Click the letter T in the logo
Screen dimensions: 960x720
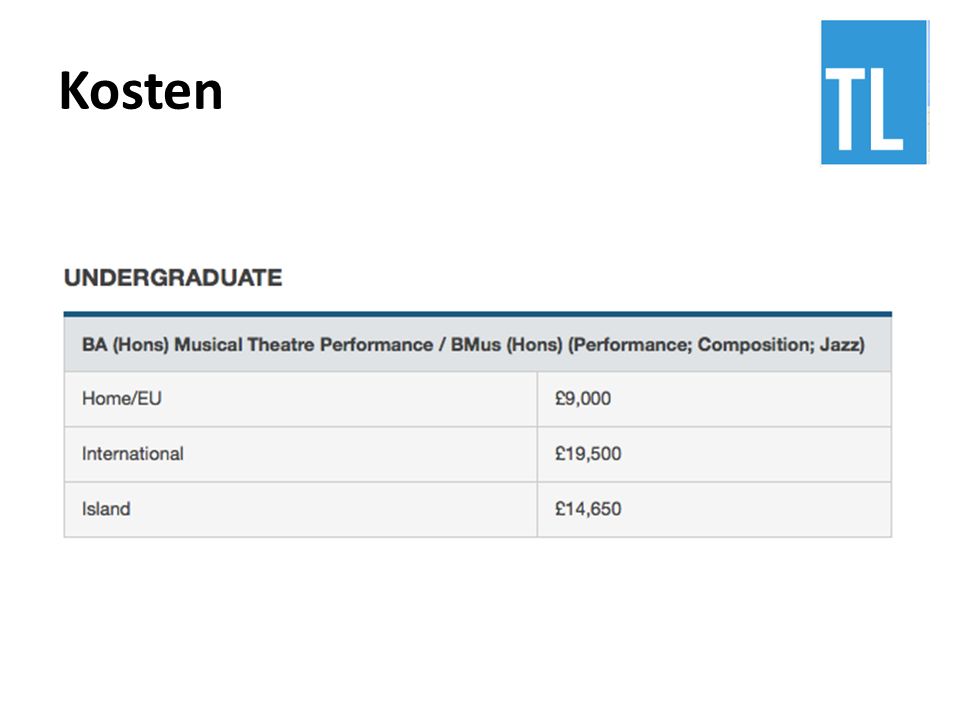pos(846,108)
